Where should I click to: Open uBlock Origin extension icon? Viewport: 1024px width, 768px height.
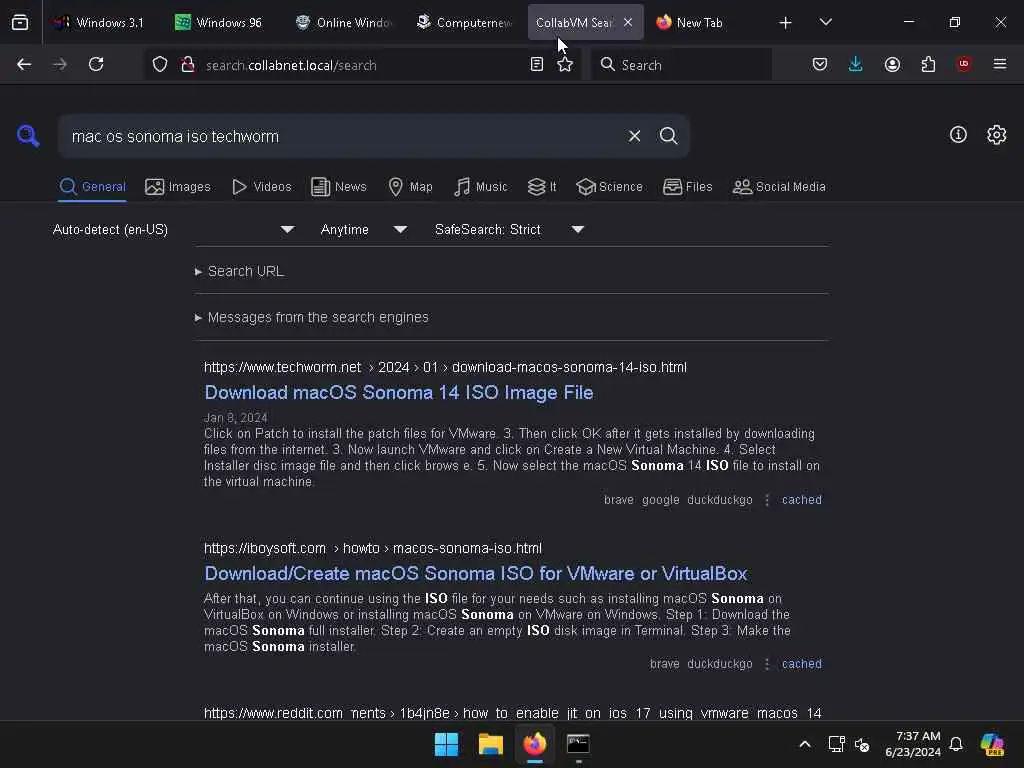pos(963,64)
